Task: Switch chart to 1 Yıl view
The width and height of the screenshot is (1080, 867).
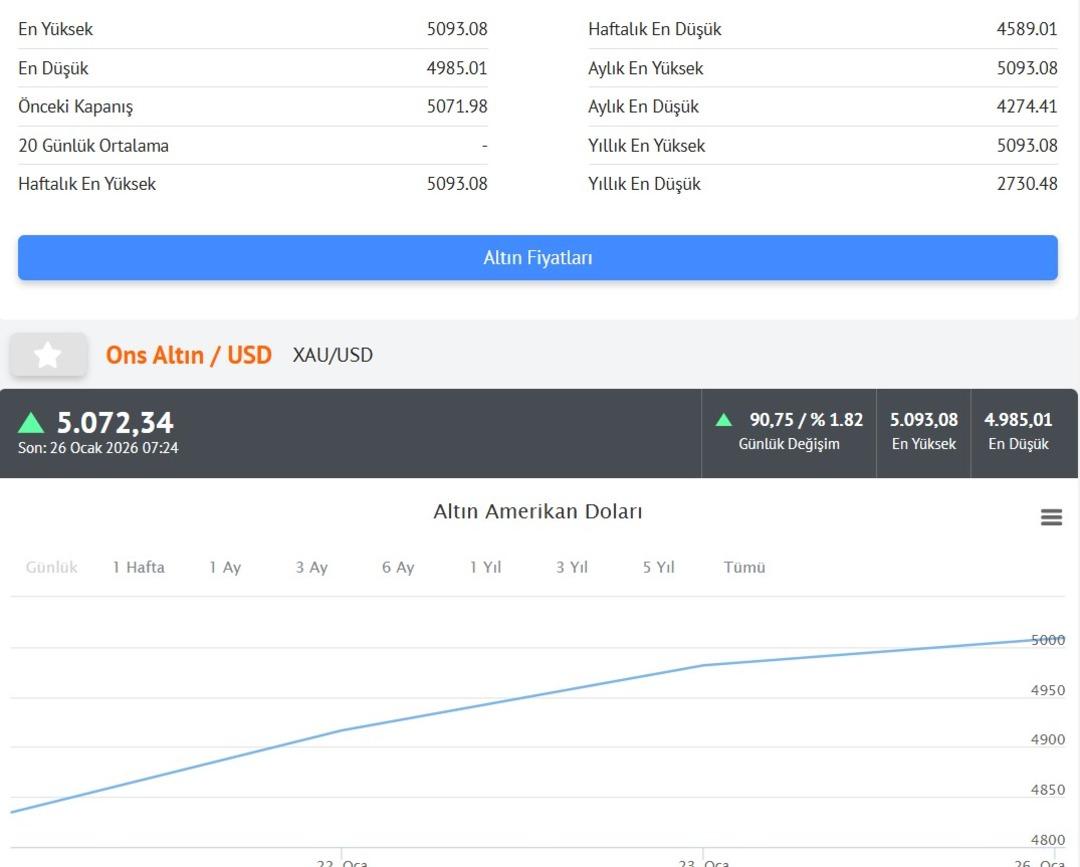Action: coord(485,567)
